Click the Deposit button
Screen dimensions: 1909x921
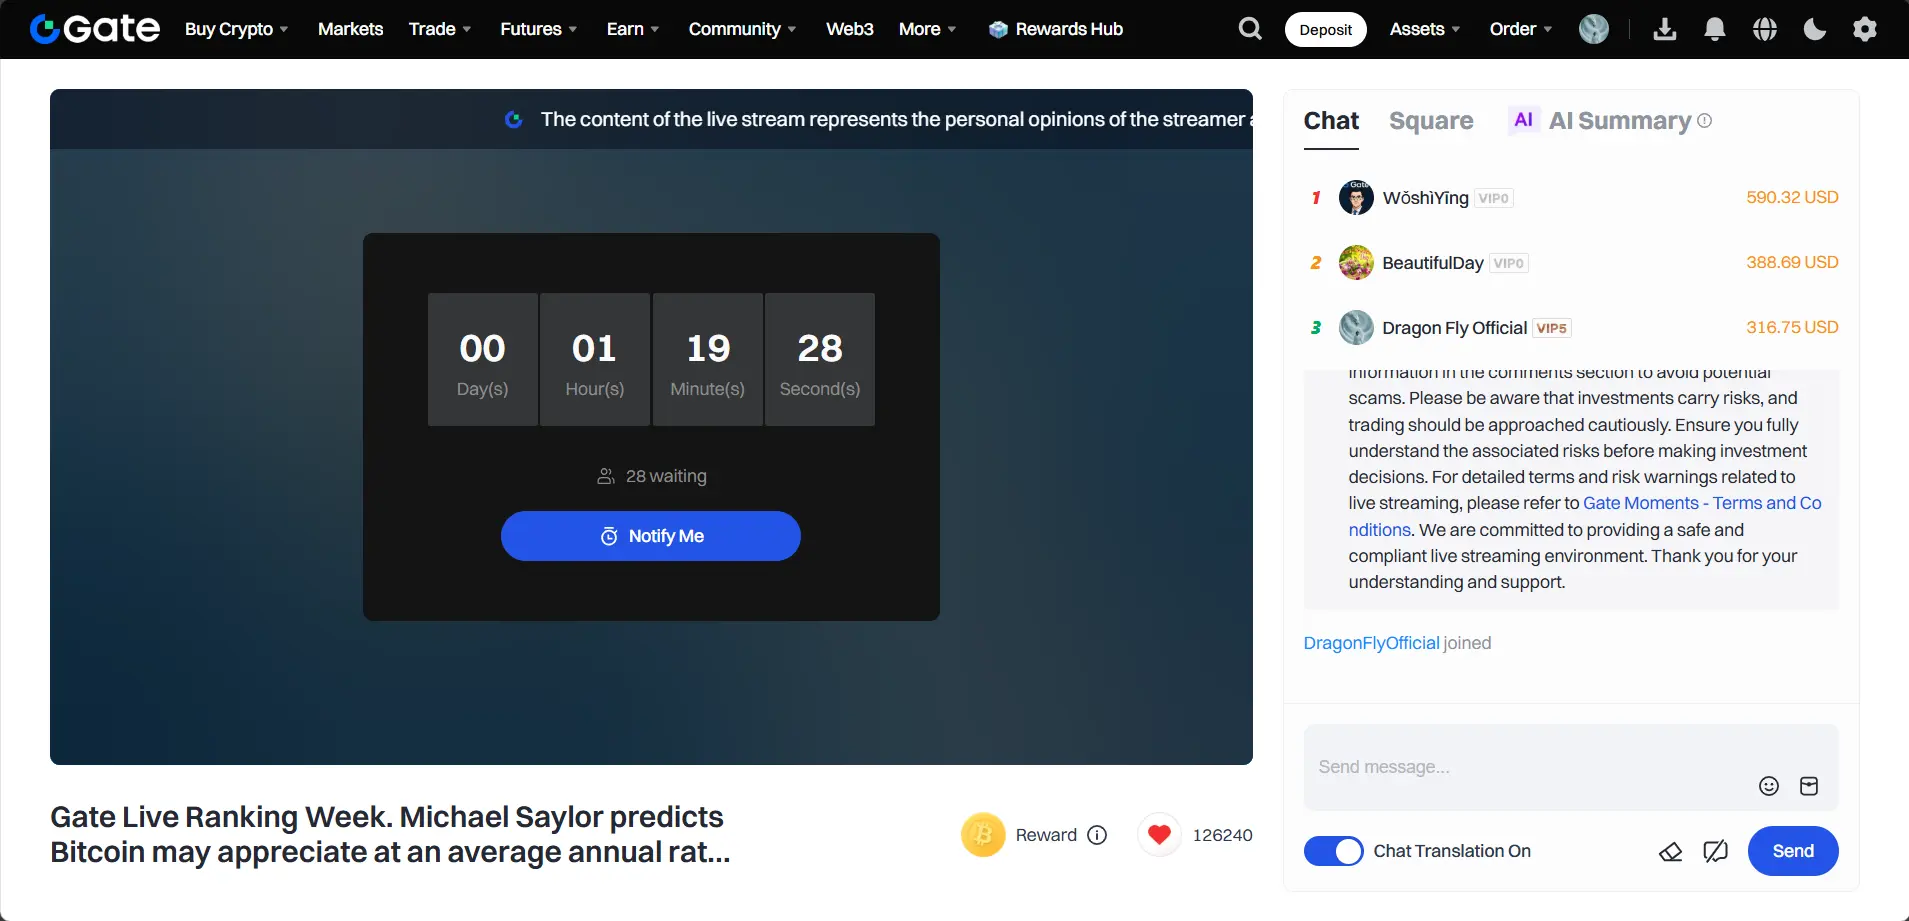click(1326, 29)
